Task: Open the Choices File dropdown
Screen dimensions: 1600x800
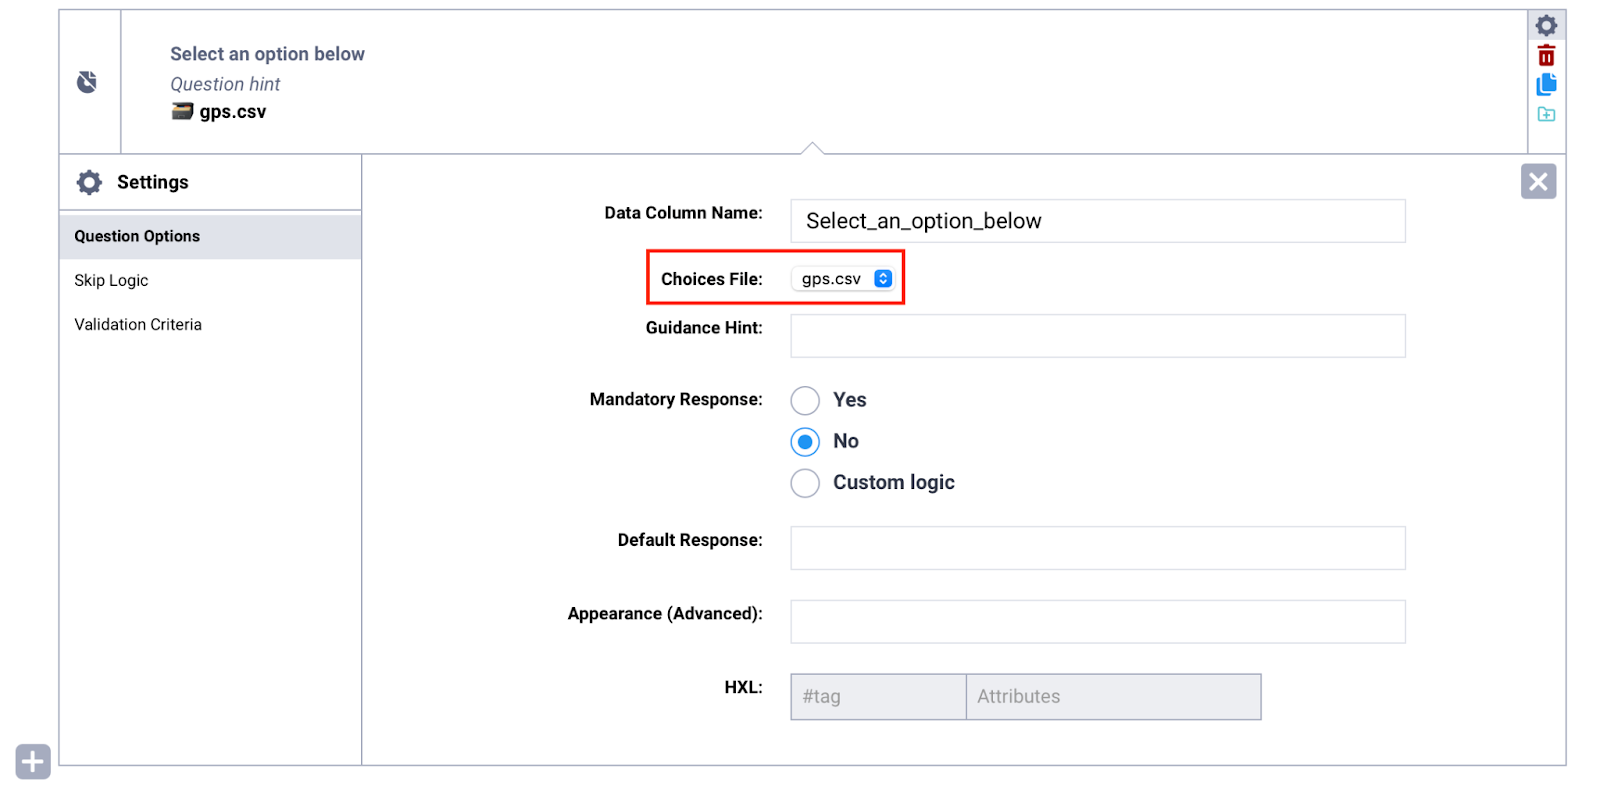Action: pos(845,279)
